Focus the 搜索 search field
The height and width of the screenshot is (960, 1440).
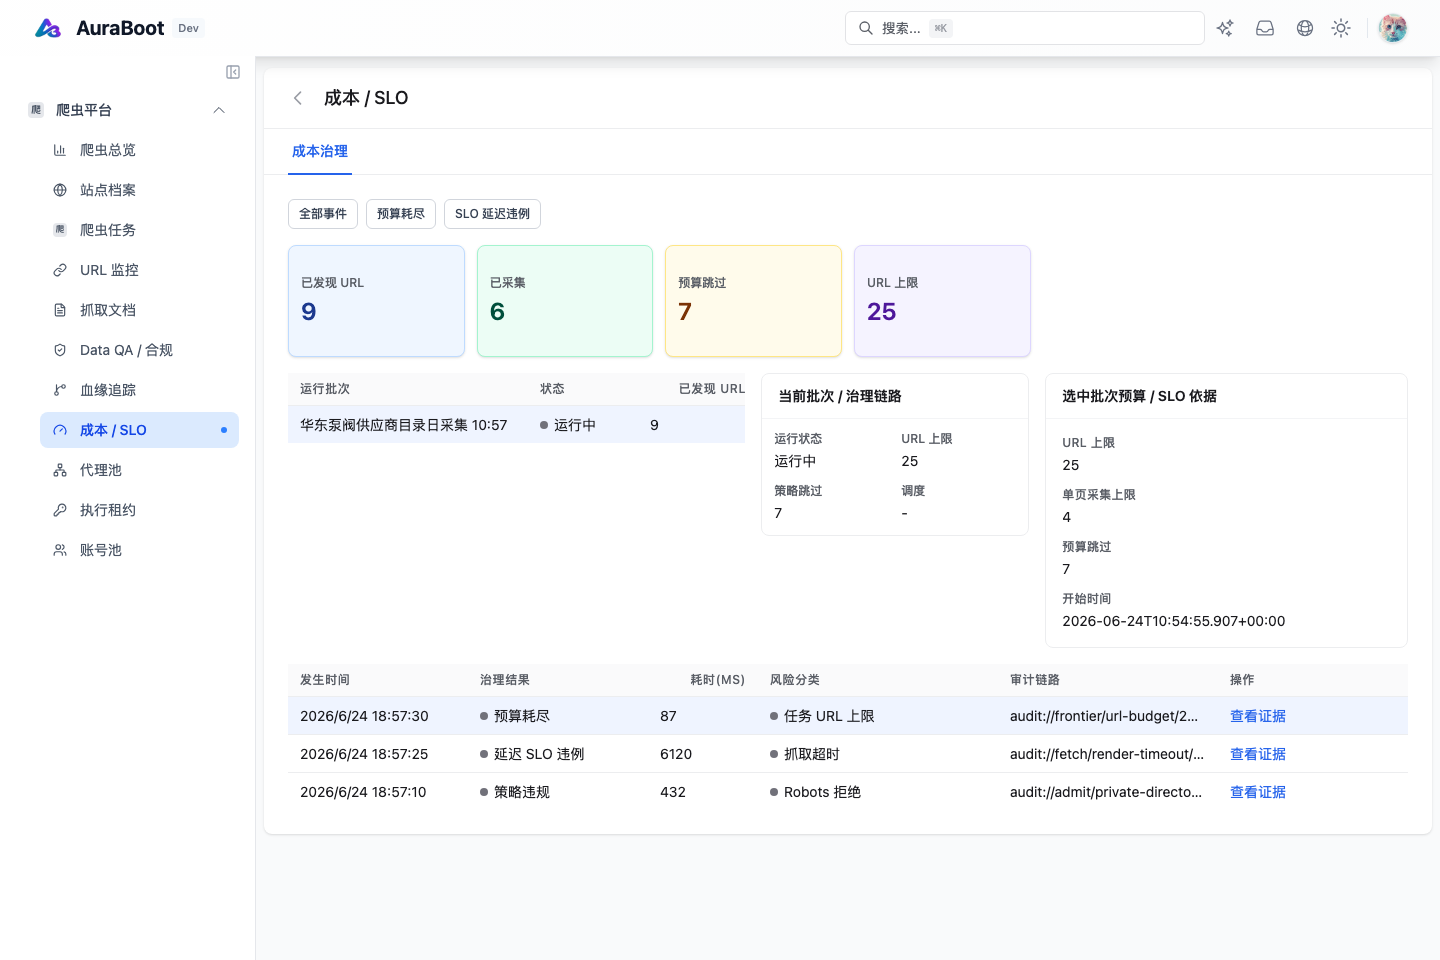(x=1025, y=28)
